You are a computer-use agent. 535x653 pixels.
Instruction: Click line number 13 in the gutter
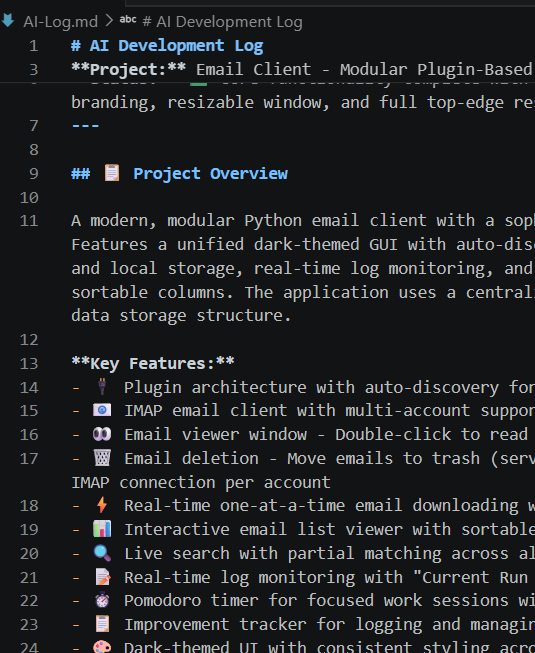pos(29,364)
